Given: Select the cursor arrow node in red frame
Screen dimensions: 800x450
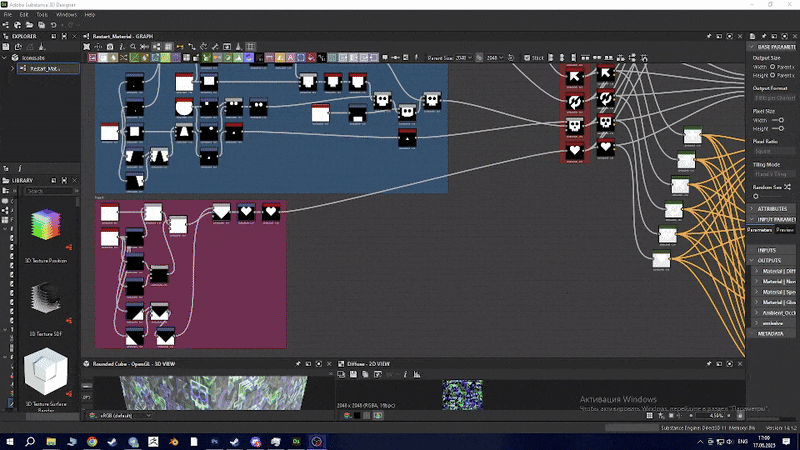Looking at the screenshot, I should coord(574,77).
